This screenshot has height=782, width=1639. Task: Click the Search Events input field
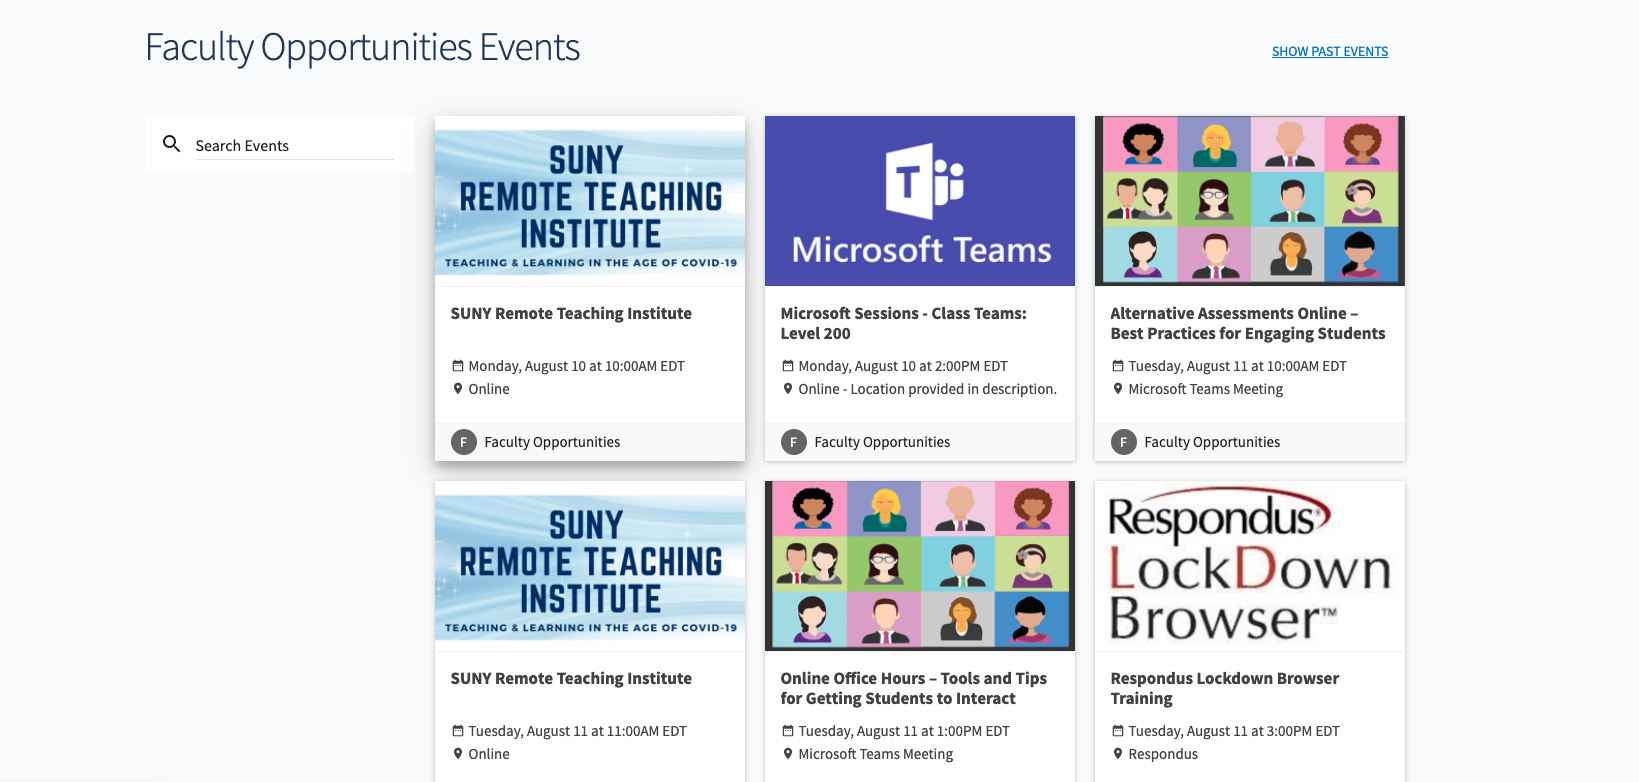pos(295,146)
